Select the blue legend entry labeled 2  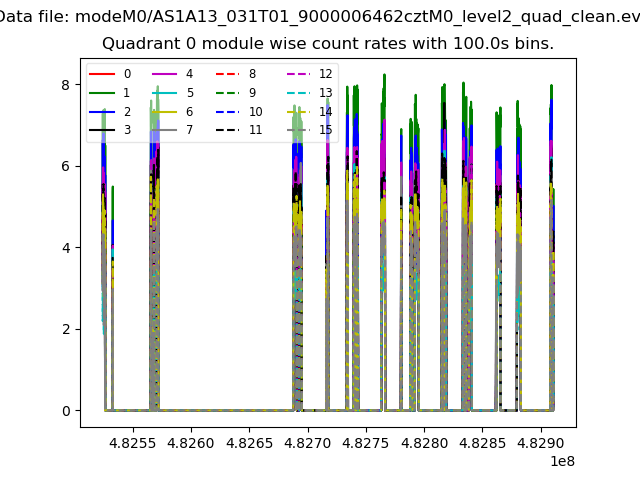(101, 111)
